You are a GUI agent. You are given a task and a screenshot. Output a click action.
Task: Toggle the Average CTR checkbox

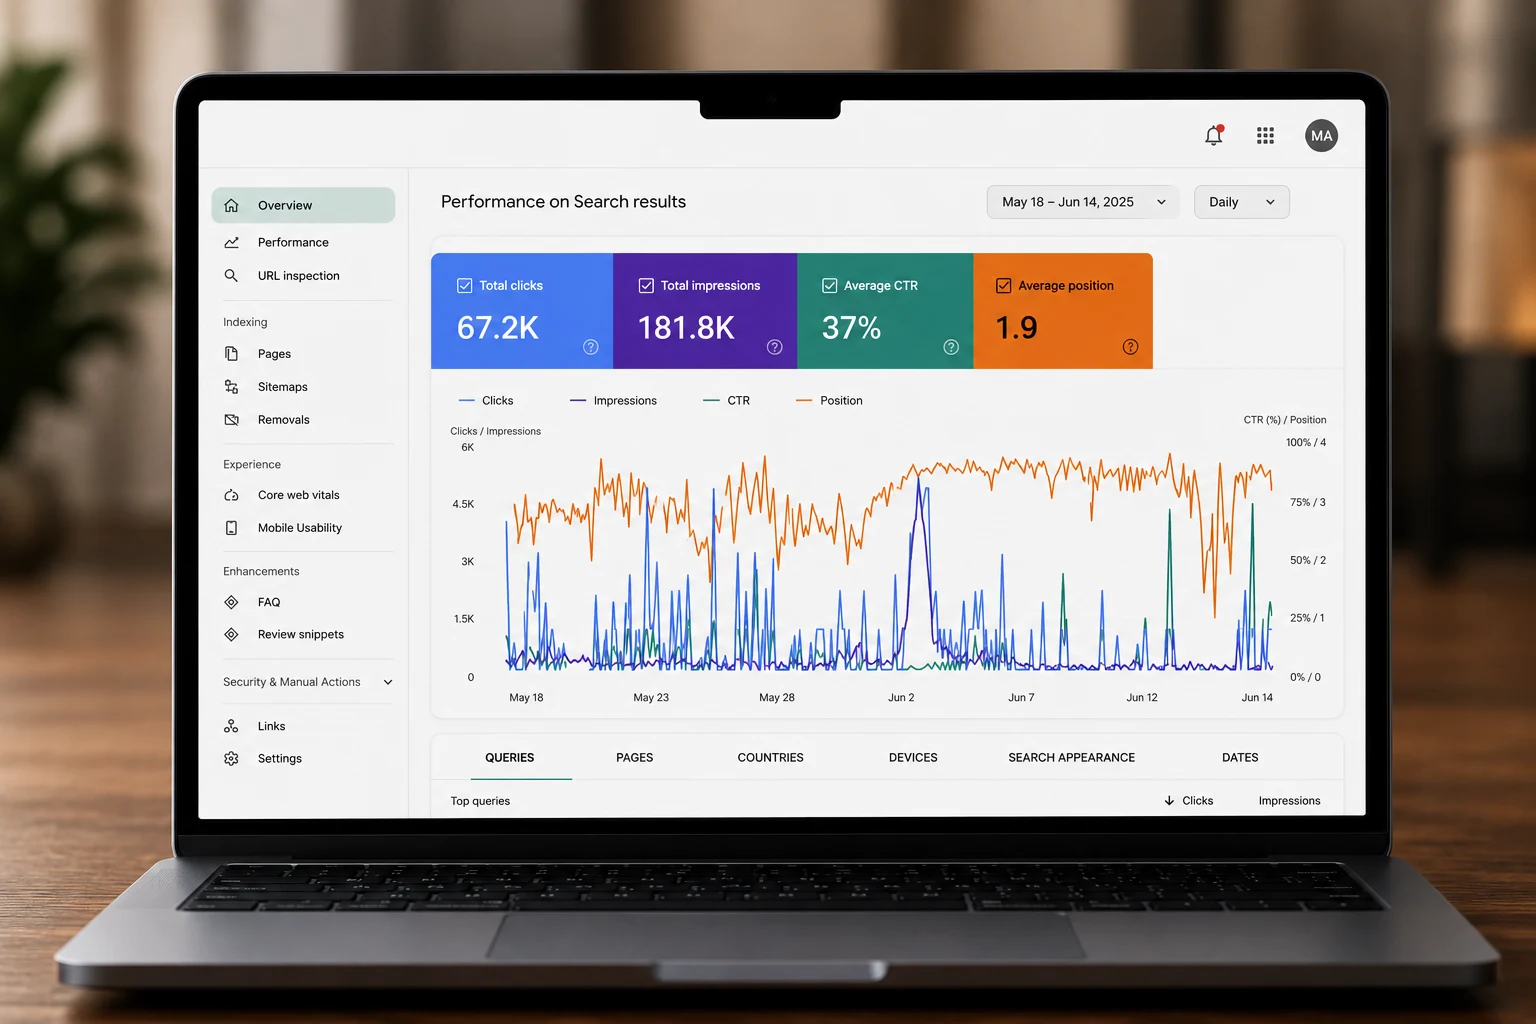pyautogui.click(x=829, y=285)
